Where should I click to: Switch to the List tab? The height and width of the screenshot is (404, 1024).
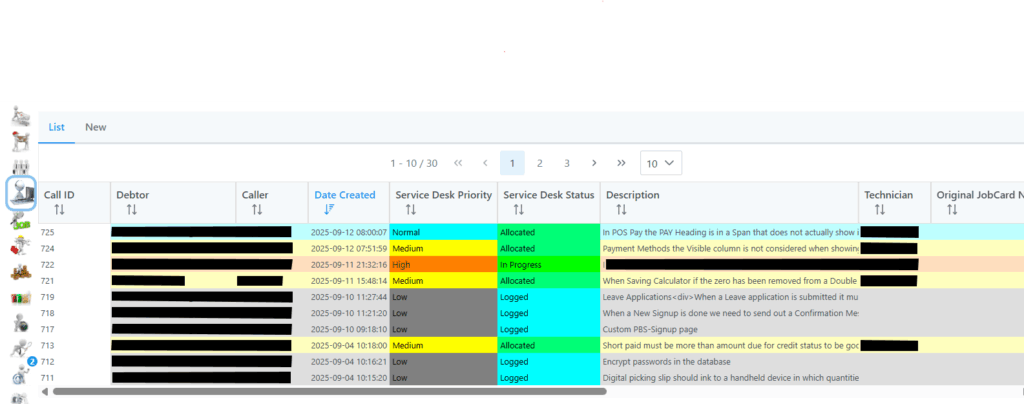57,128
